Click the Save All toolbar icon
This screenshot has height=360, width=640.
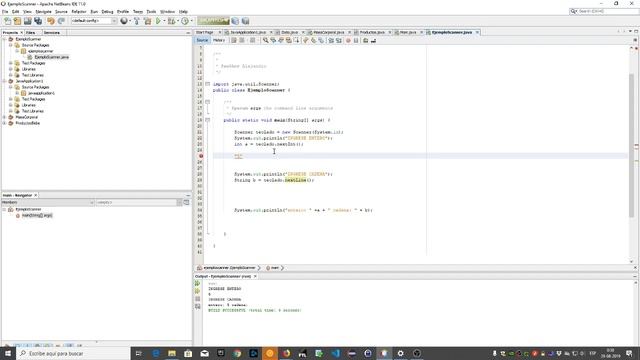(x=38, y=21)
